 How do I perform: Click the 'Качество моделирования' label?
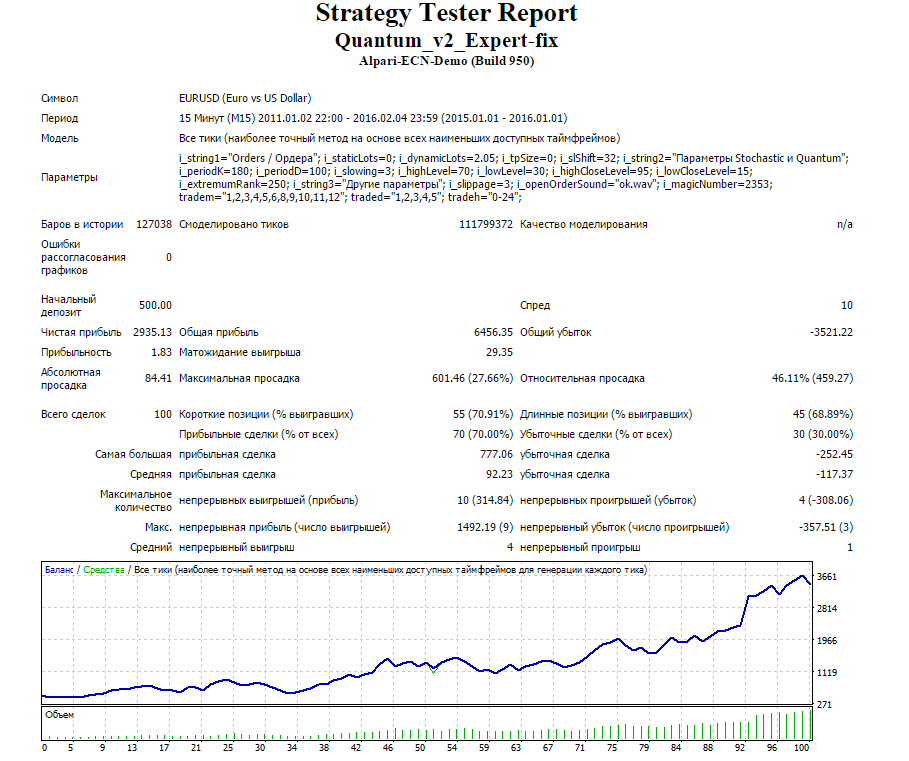584,224
